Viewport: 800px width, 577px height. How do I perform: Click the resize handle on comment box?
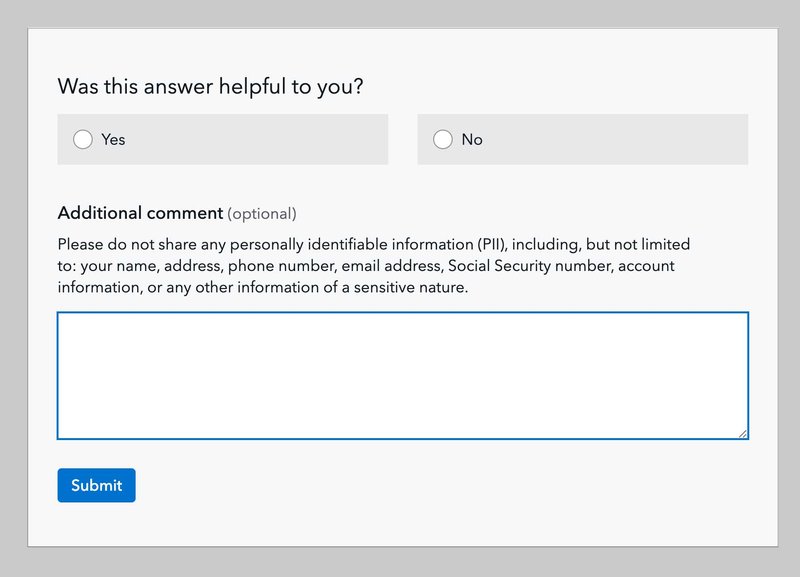point(743,433)
